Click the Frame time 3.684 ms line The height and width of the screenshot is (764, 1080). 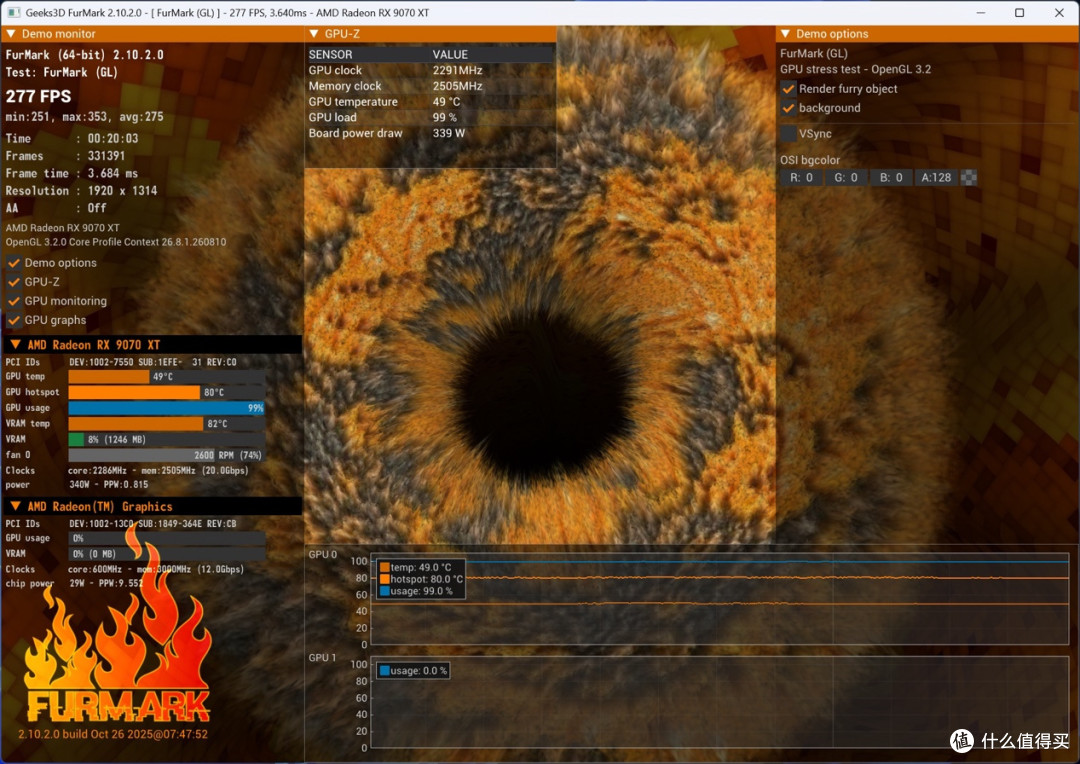72,174
